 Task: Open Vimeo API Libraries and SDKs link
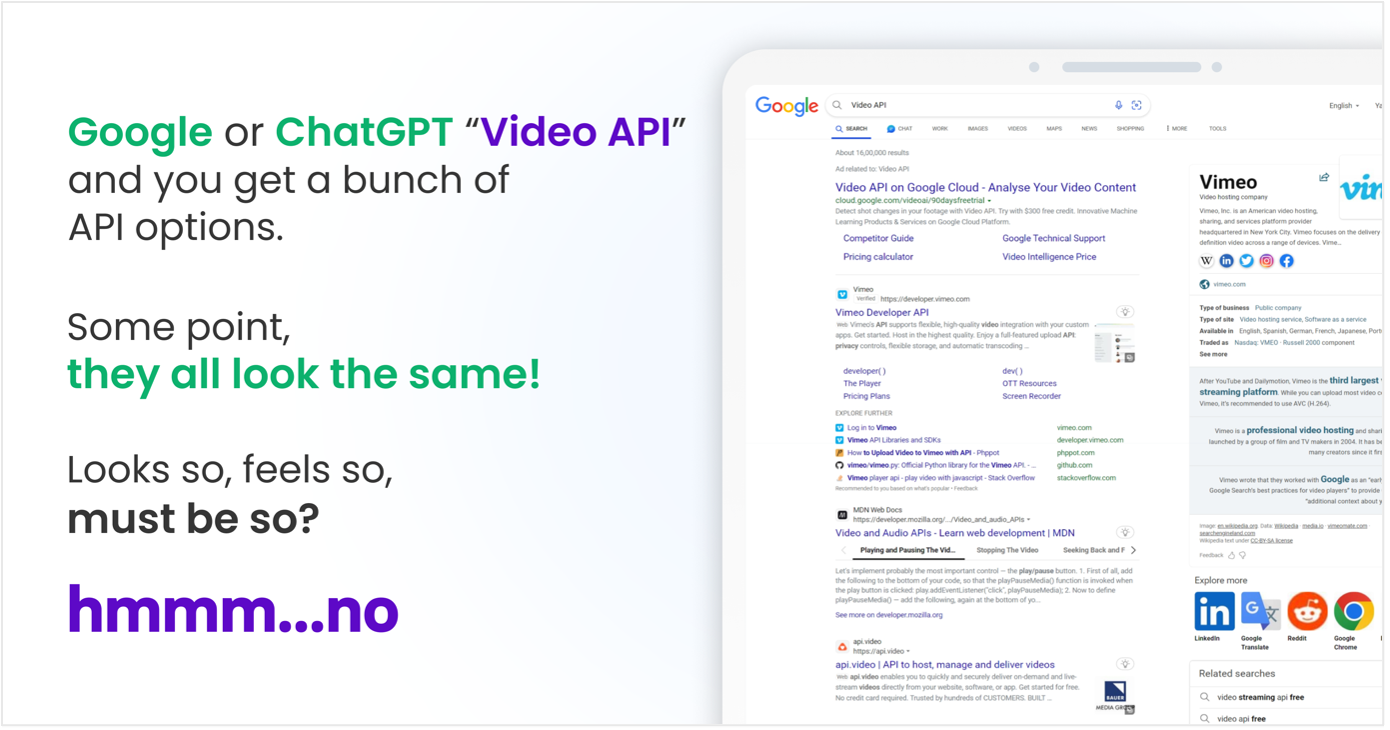[x=894, y=440]
